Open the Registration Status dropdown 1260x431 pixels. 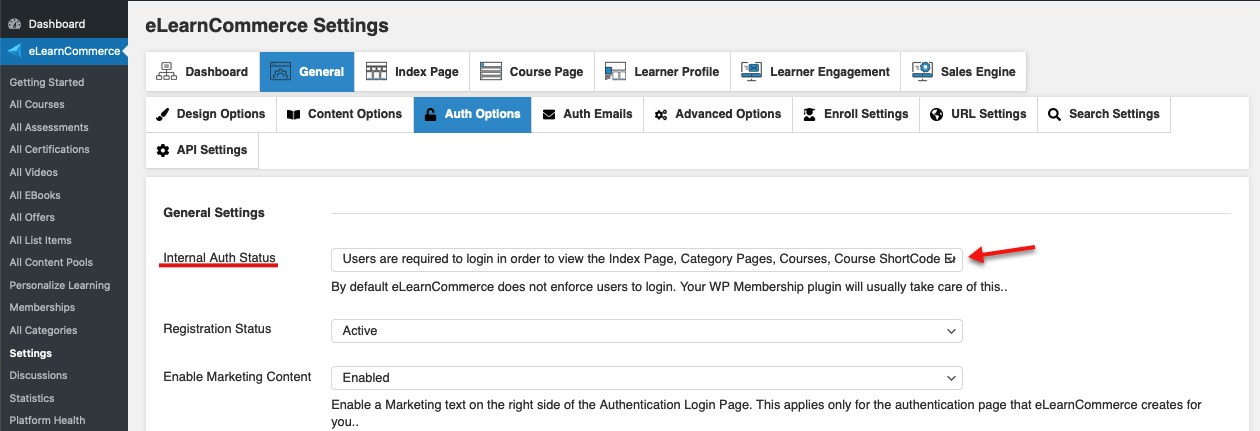(x=647, y=330)
